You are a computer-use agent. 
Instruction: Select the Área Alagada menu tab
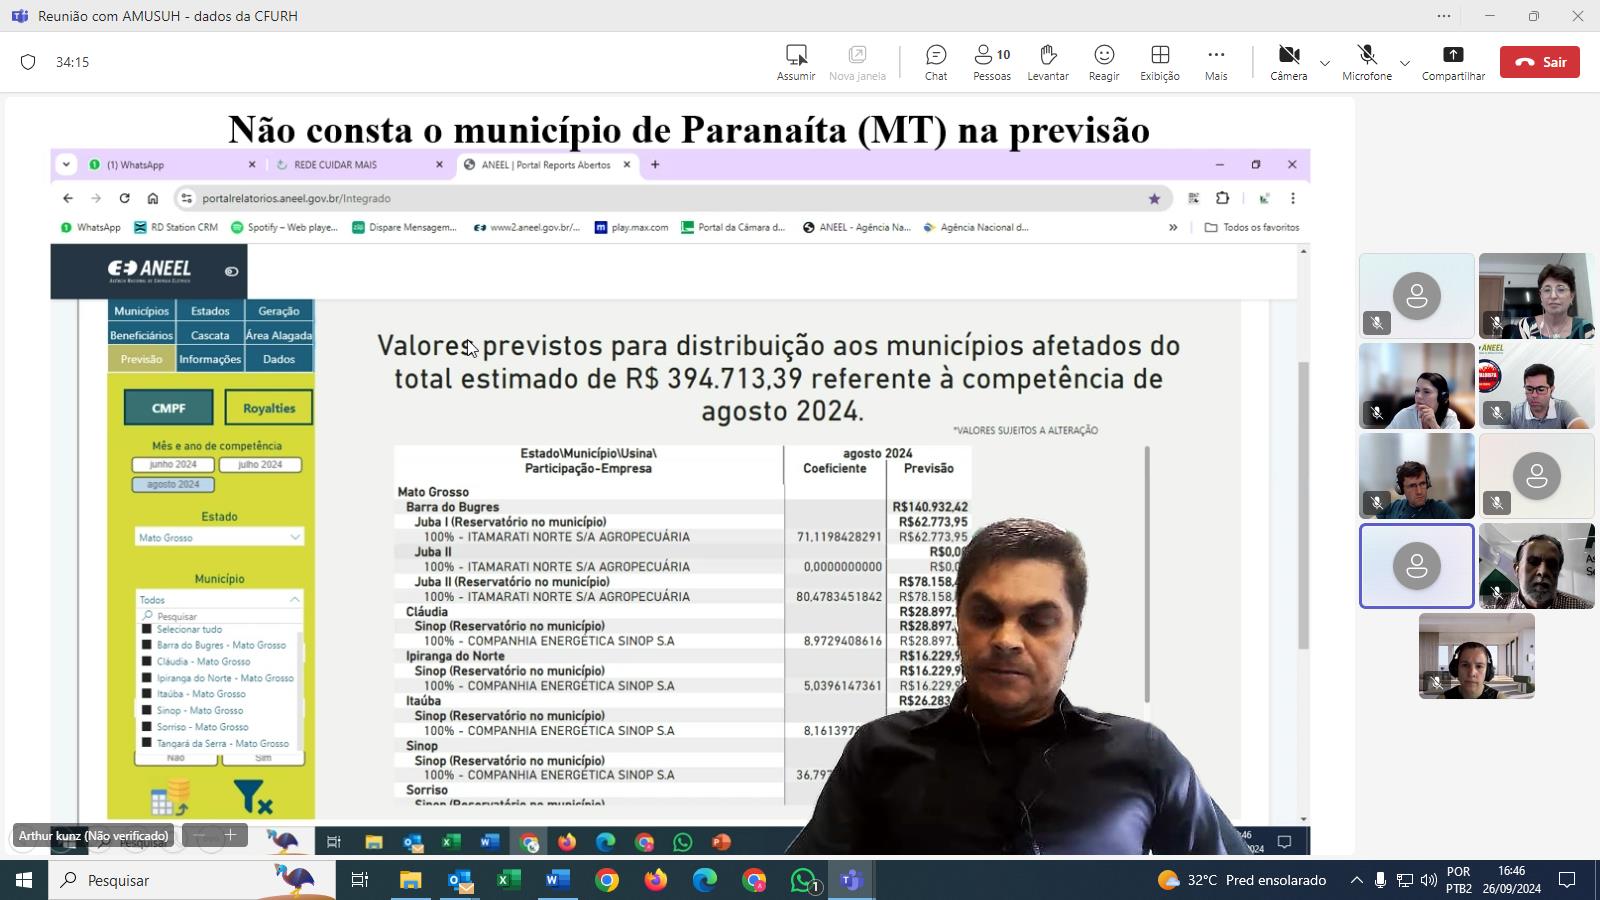(279, 335)
